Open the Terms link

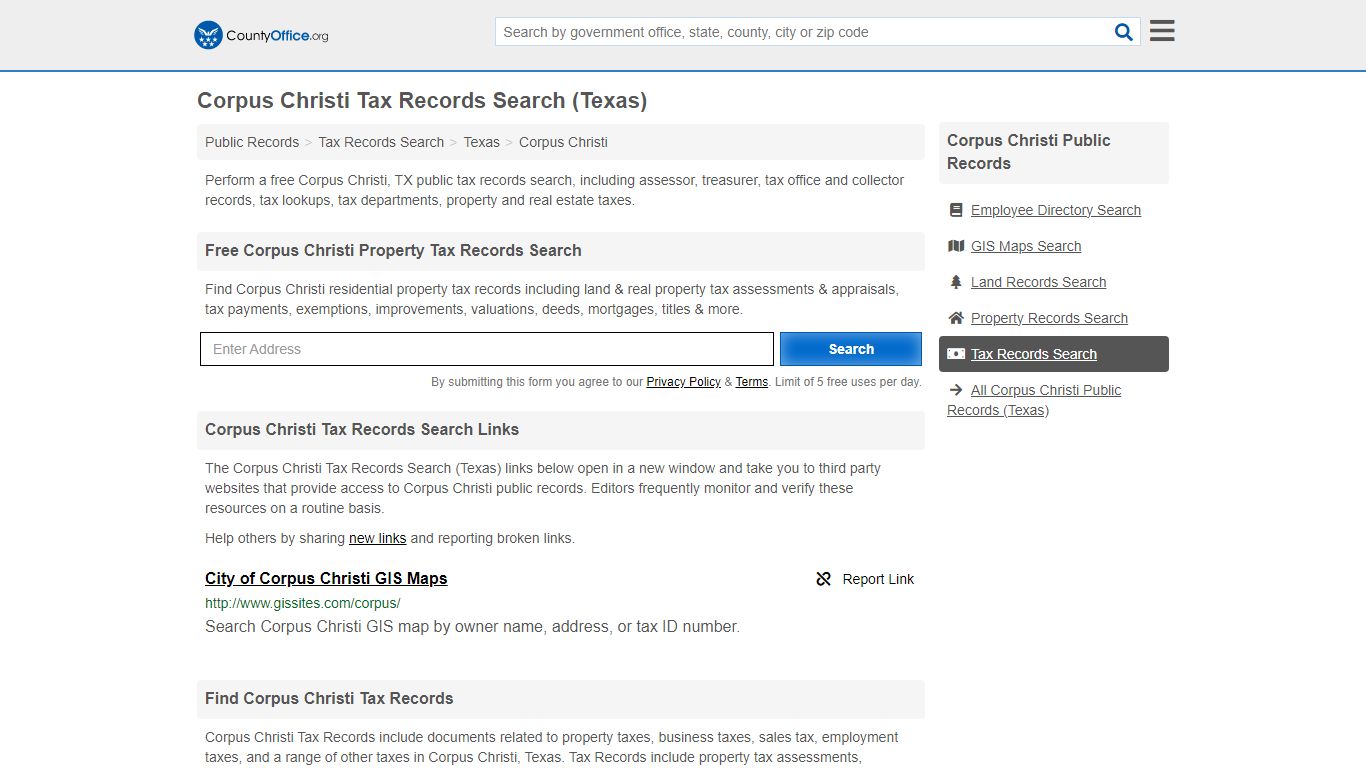752,382
